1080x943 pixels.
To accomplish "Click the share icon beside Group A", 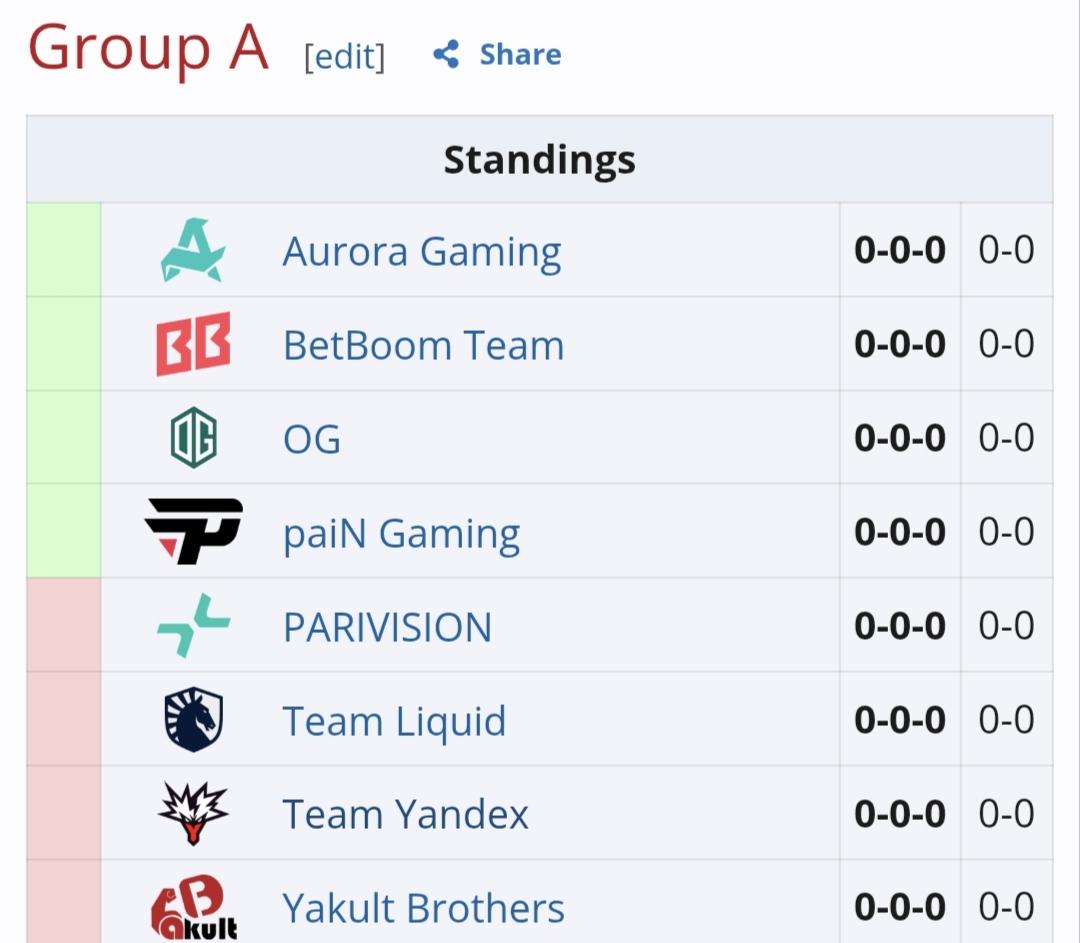I will click(446, 55).
